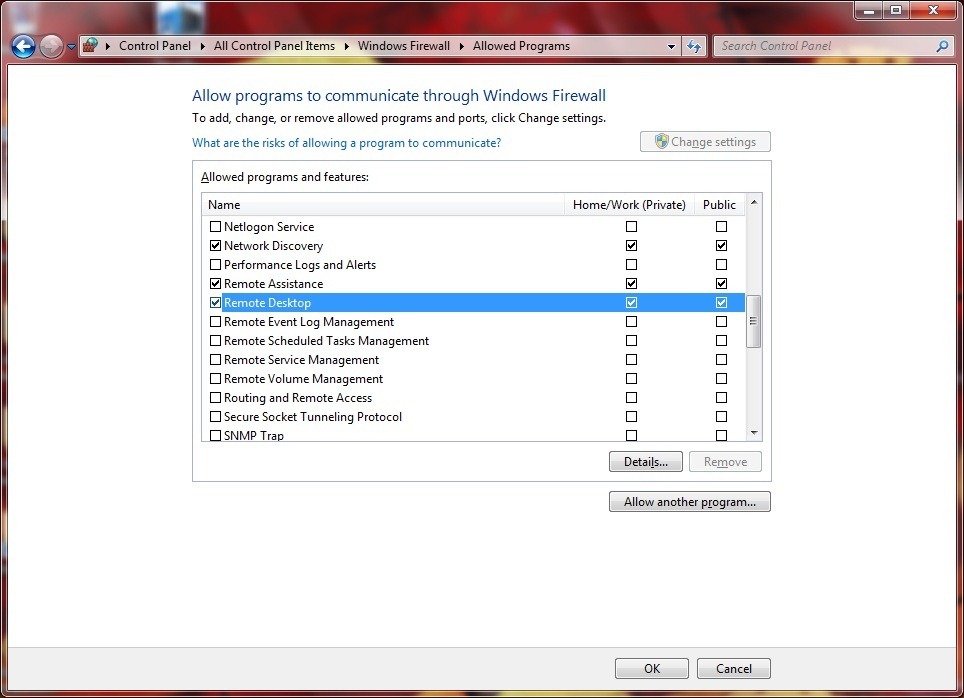
Task: Click the Back navigation arrow button
Action: tap(24, 46)
